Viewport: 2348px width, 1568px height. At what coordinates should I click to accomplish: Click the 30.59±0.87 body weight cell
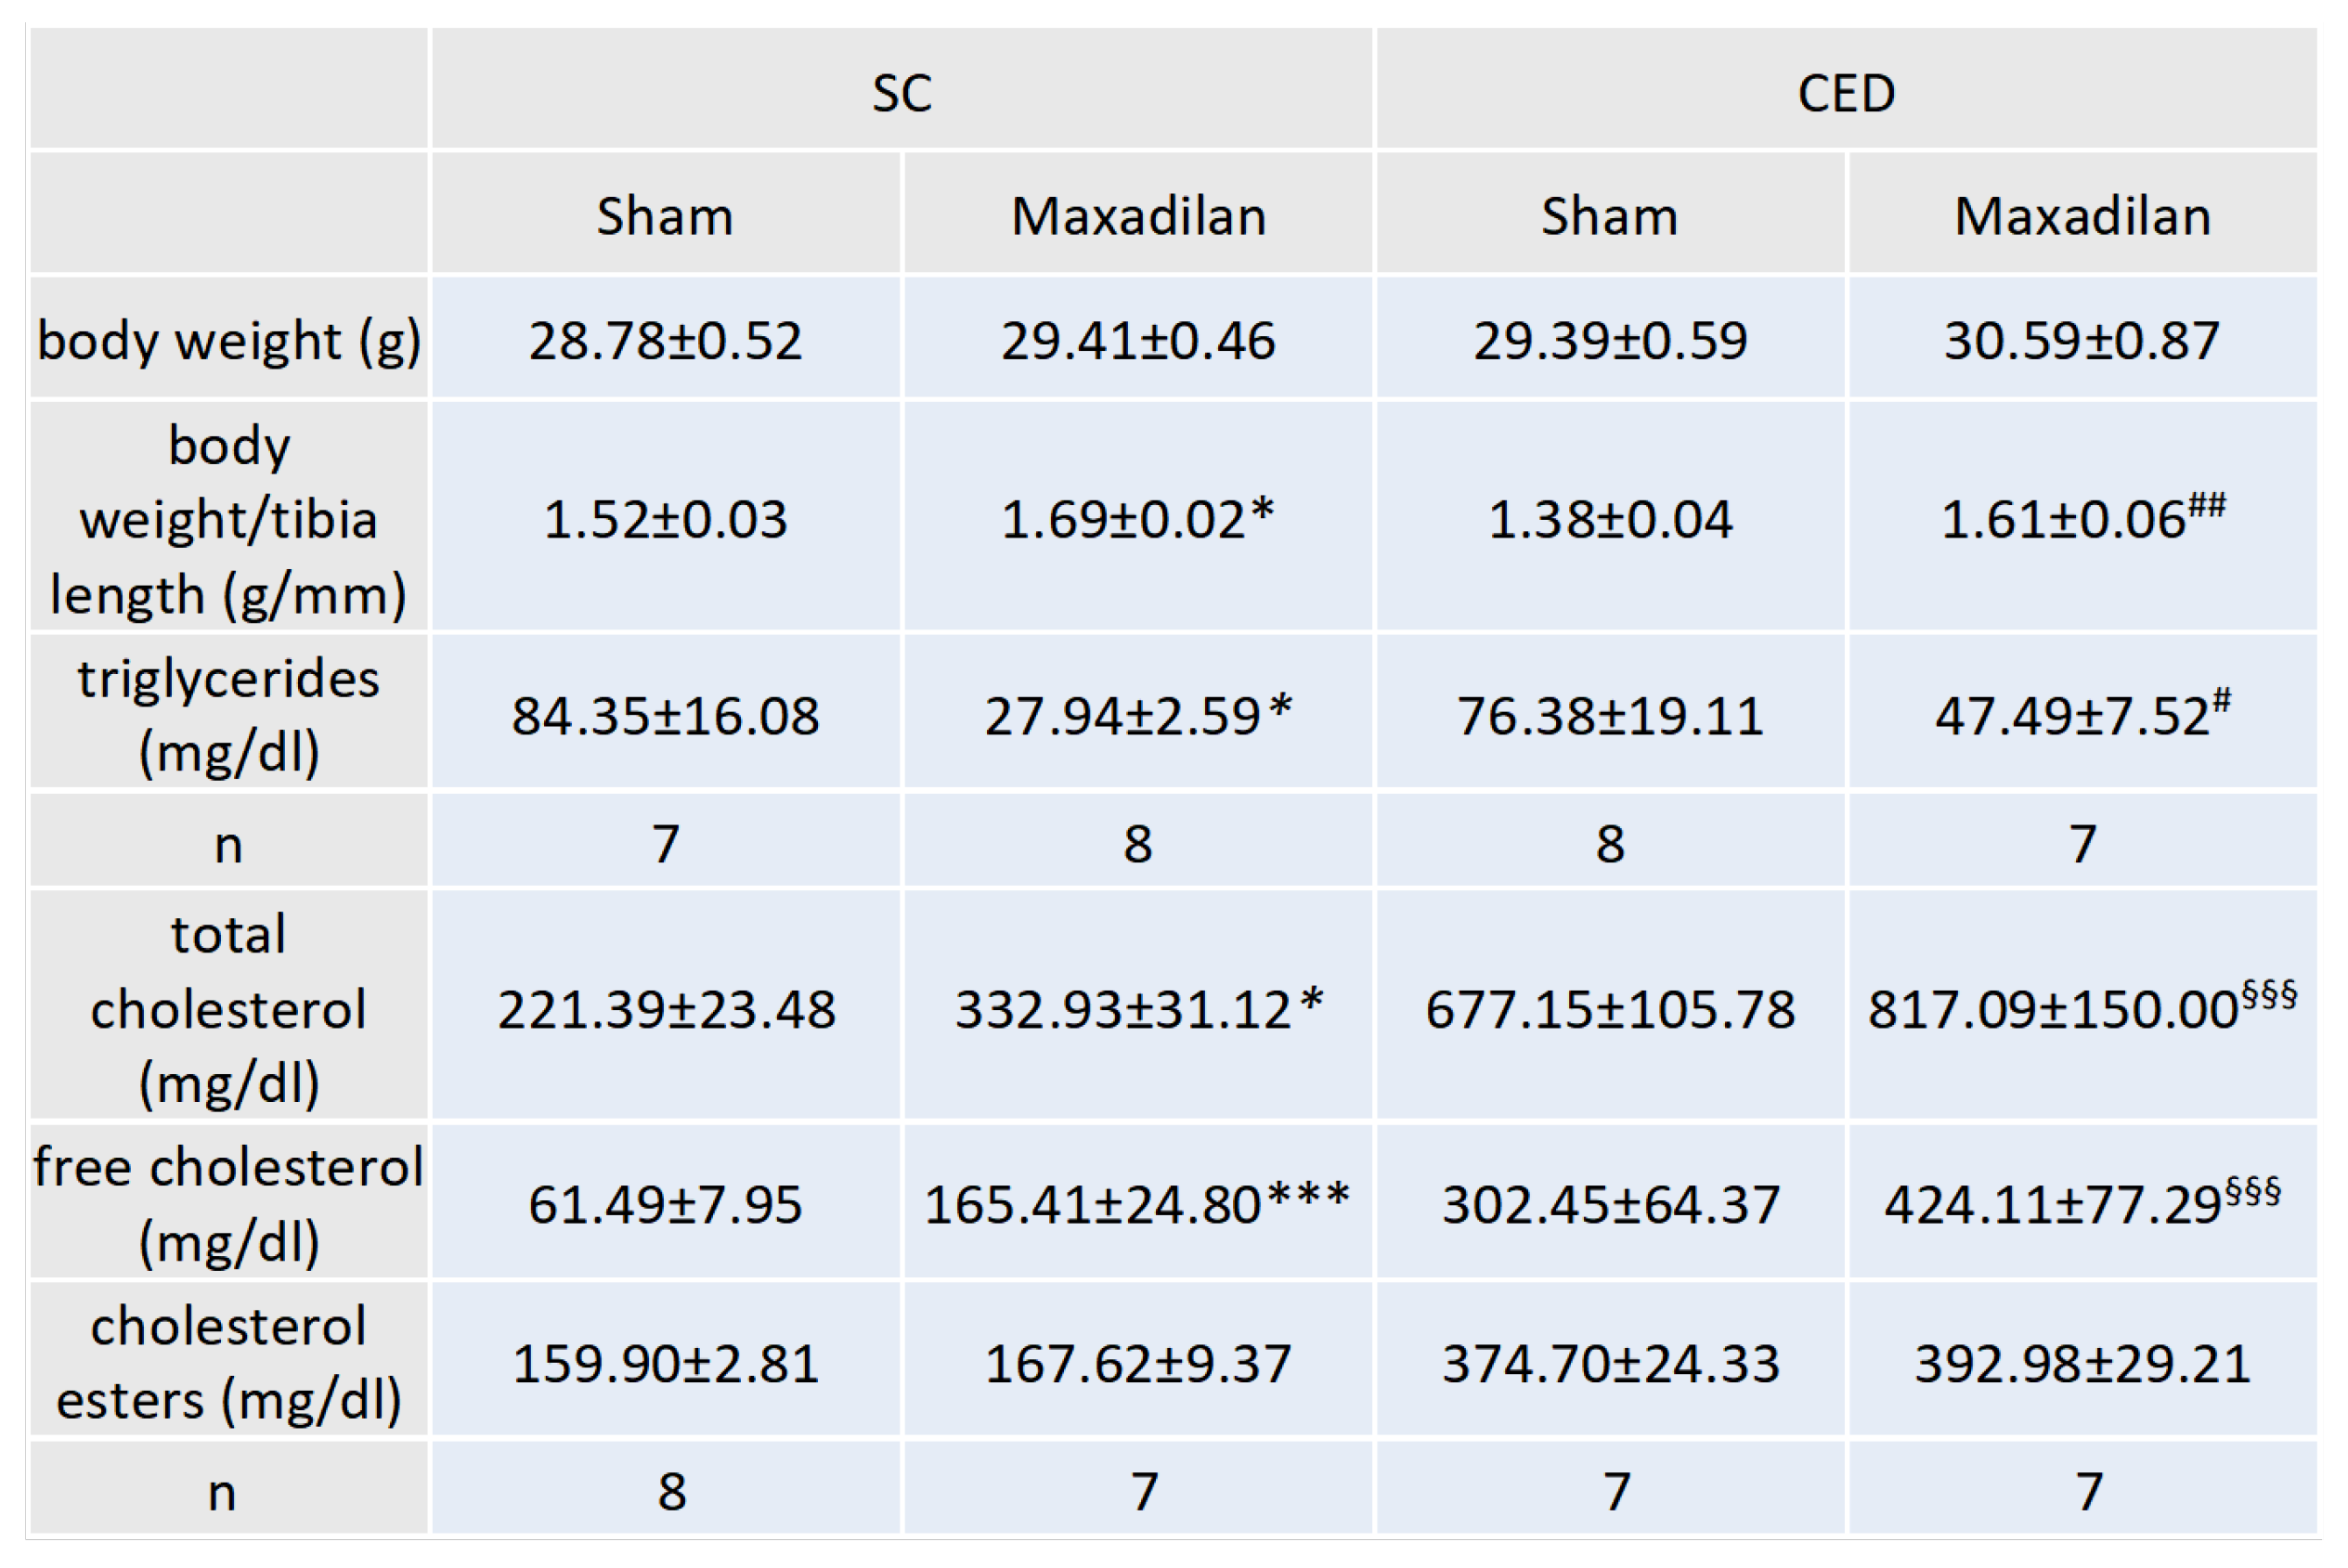pyautogui.click(x=2082, y=340)
